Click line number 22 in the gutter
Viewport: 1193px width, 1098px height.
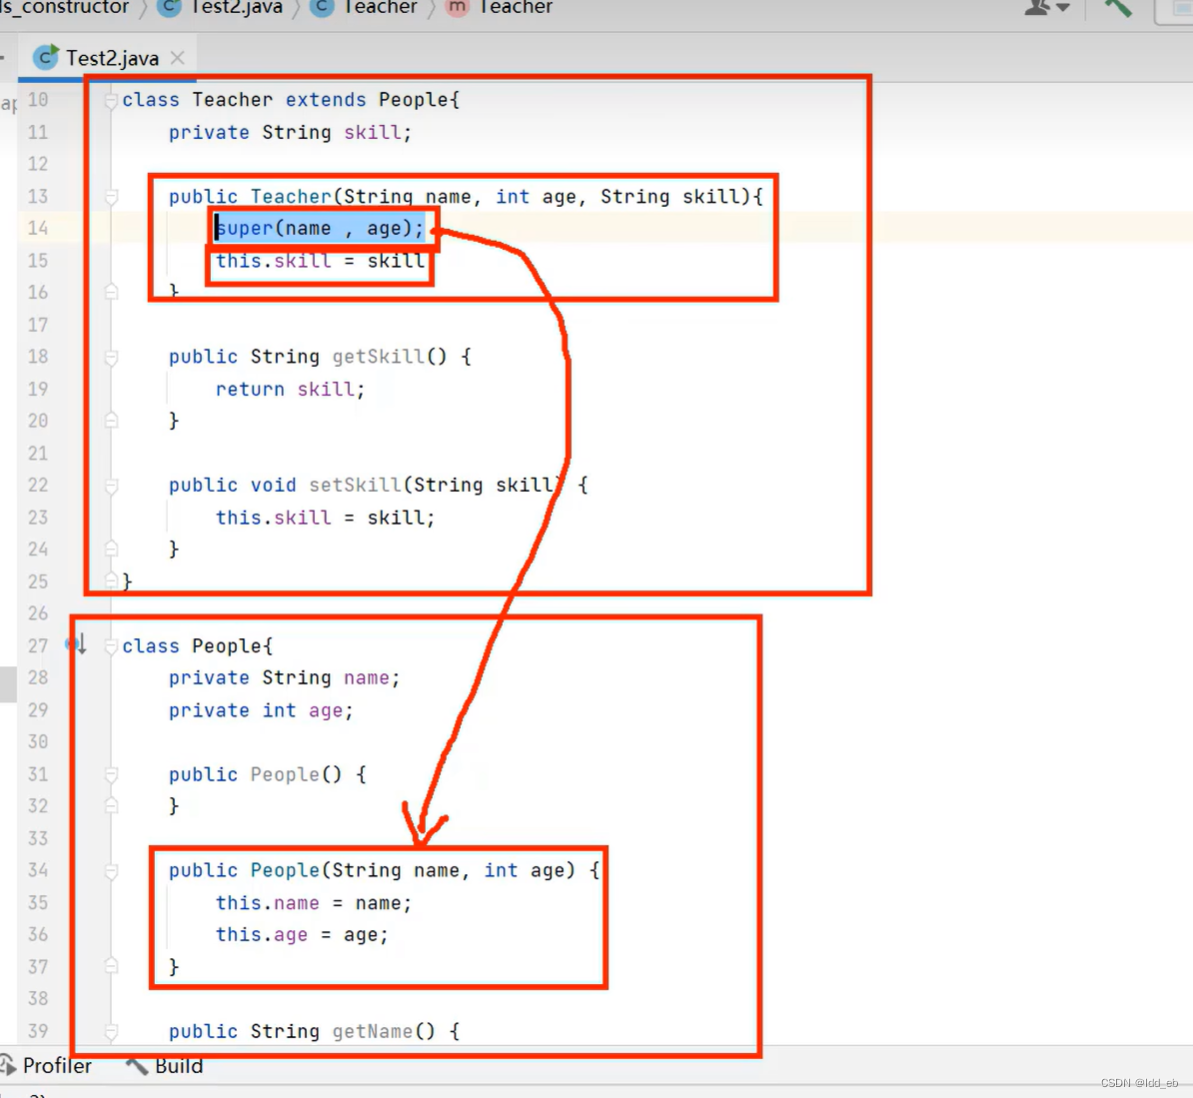tap(38, 485)
